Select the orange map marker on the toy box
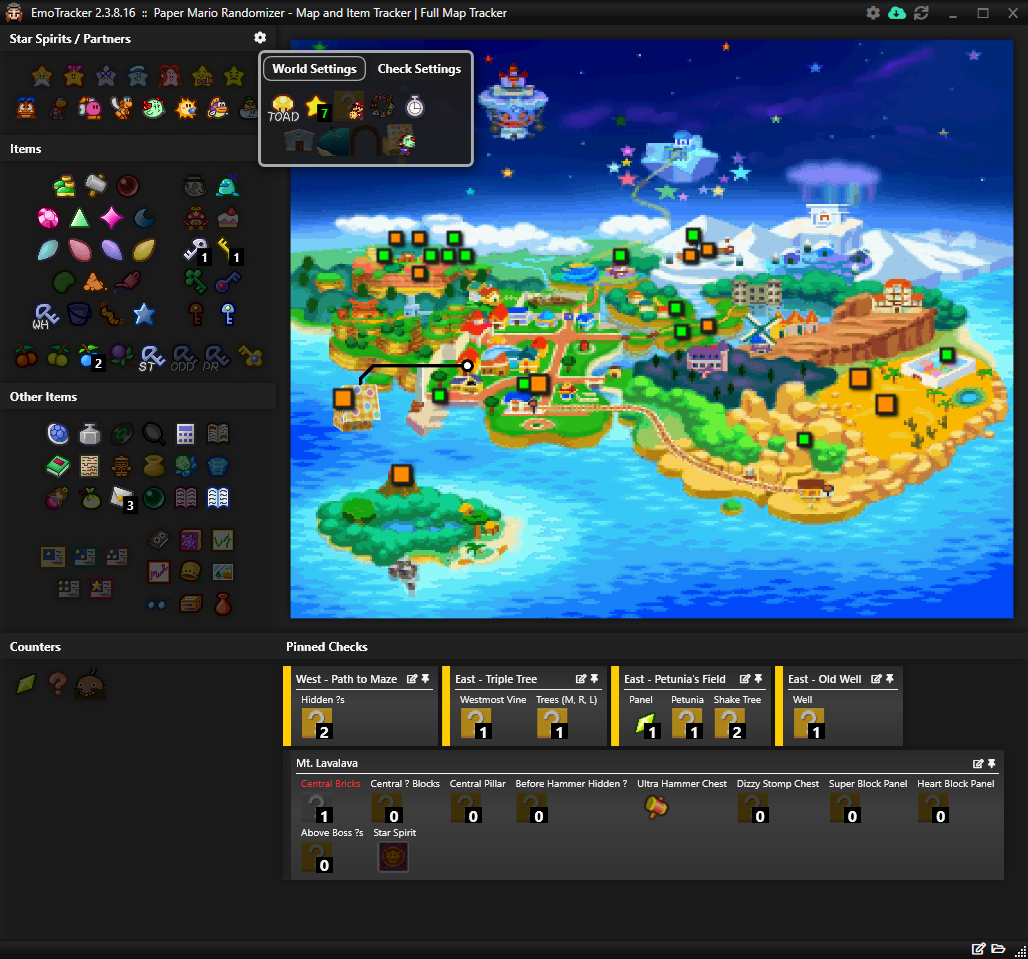1028x959 pixels. [x=343, y=398]
